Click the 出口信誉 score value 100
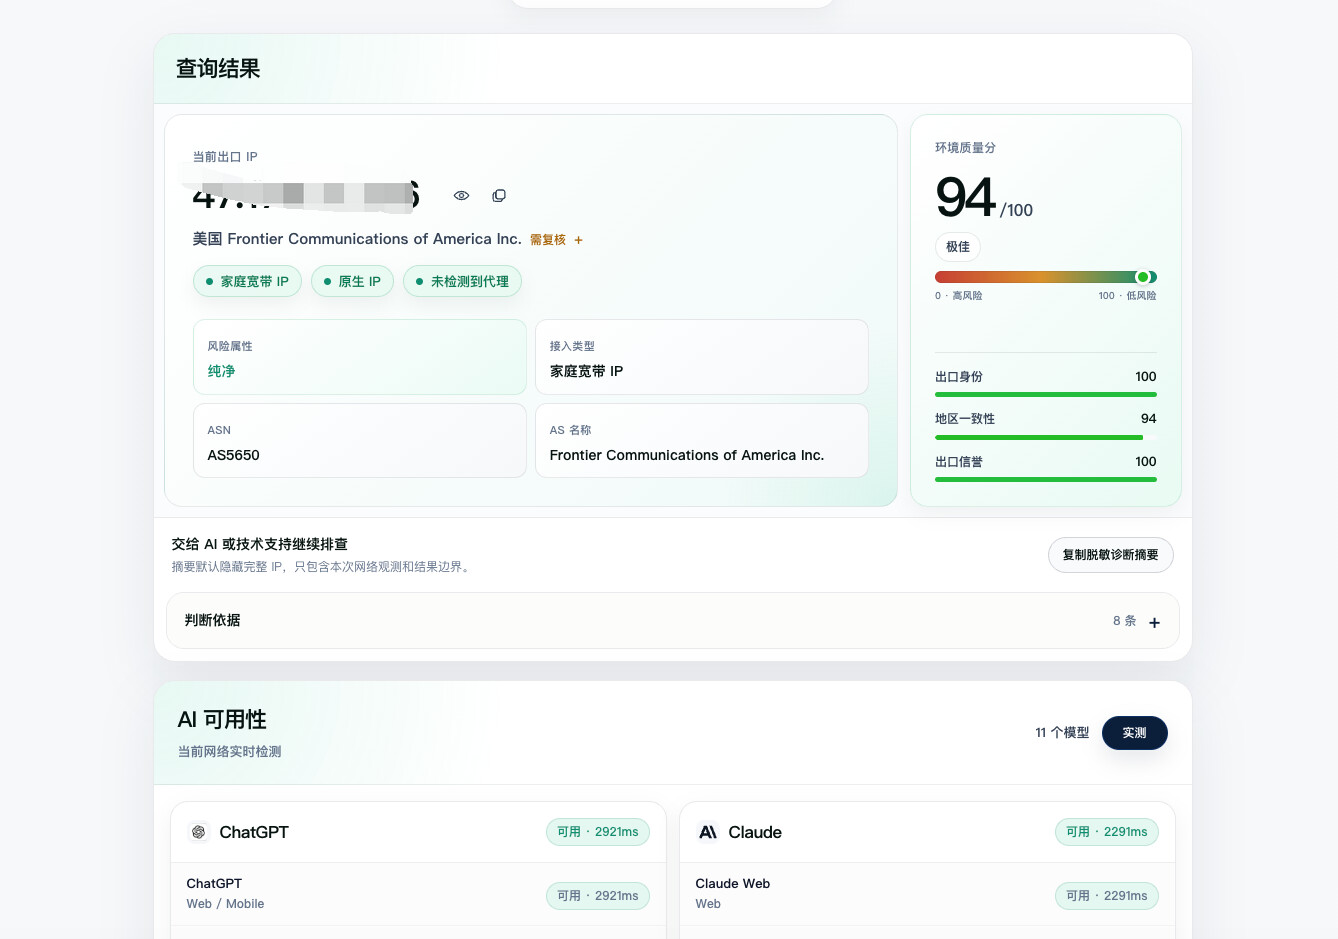This screenshot has height=939, width=1338. 1146,462
